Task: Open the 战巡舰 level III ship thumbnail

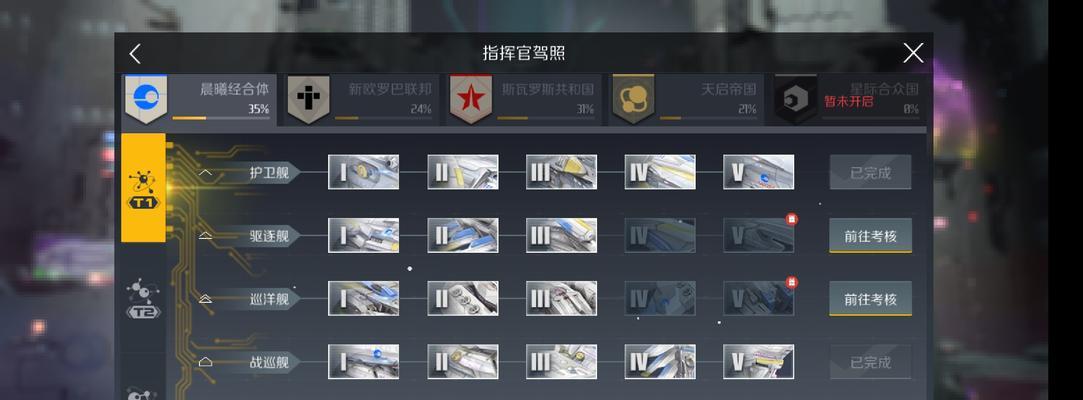Action: click(561, 362)
